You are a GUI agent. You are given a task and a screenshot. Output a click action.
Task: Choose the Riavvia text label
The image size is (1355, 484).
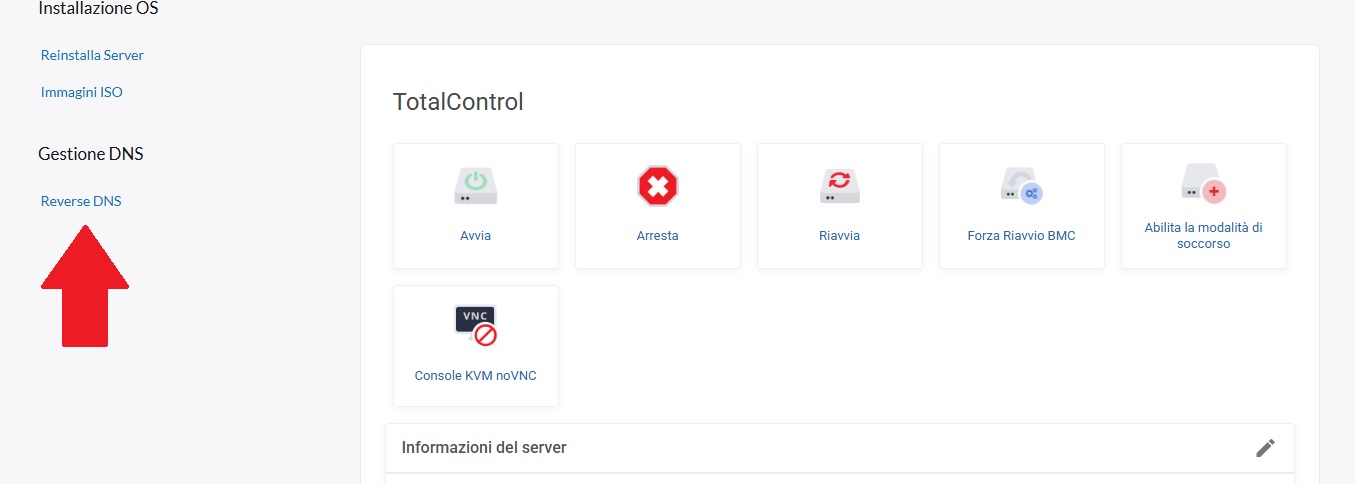coord(839,236)
